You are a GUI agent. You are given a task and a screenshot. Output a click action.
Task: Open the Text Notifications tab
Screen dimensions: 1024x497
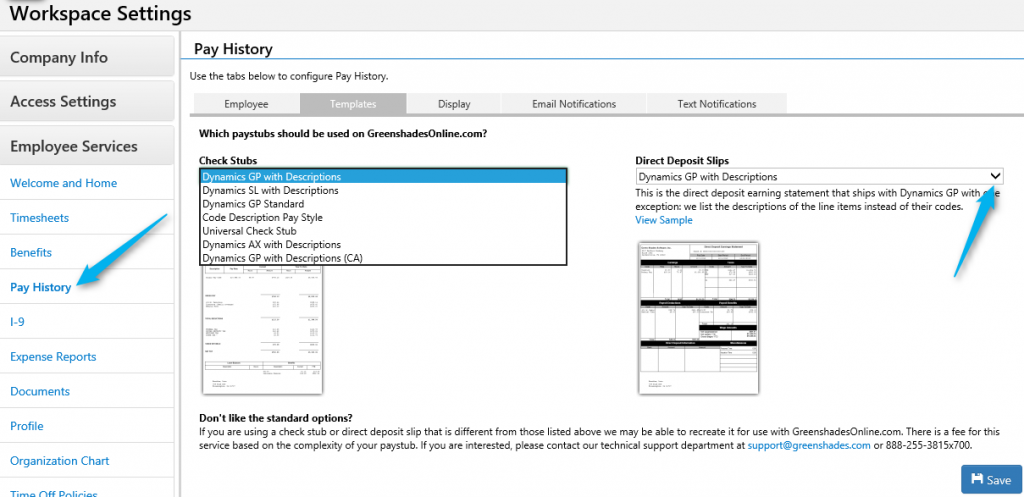[716, 104]
